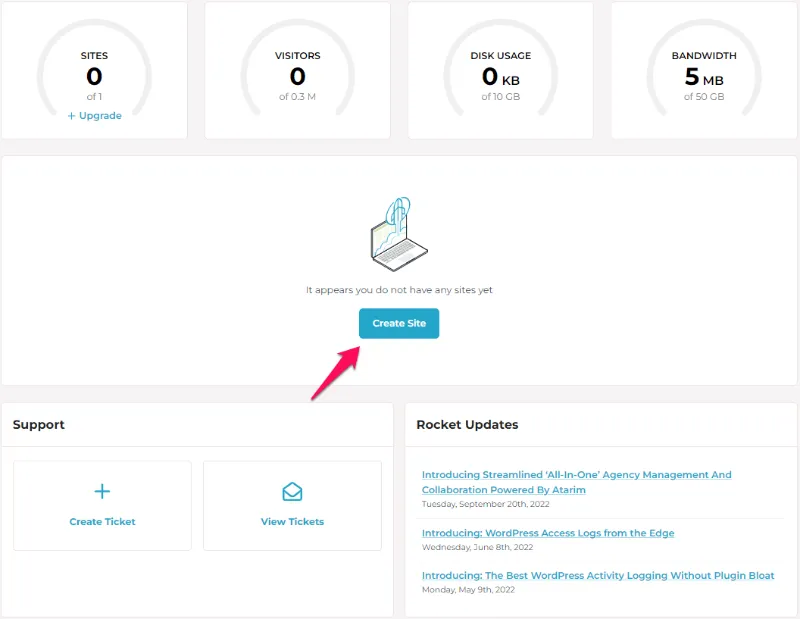Click the Support panel heading
800x619 pixels.
[x=38, y=424]
